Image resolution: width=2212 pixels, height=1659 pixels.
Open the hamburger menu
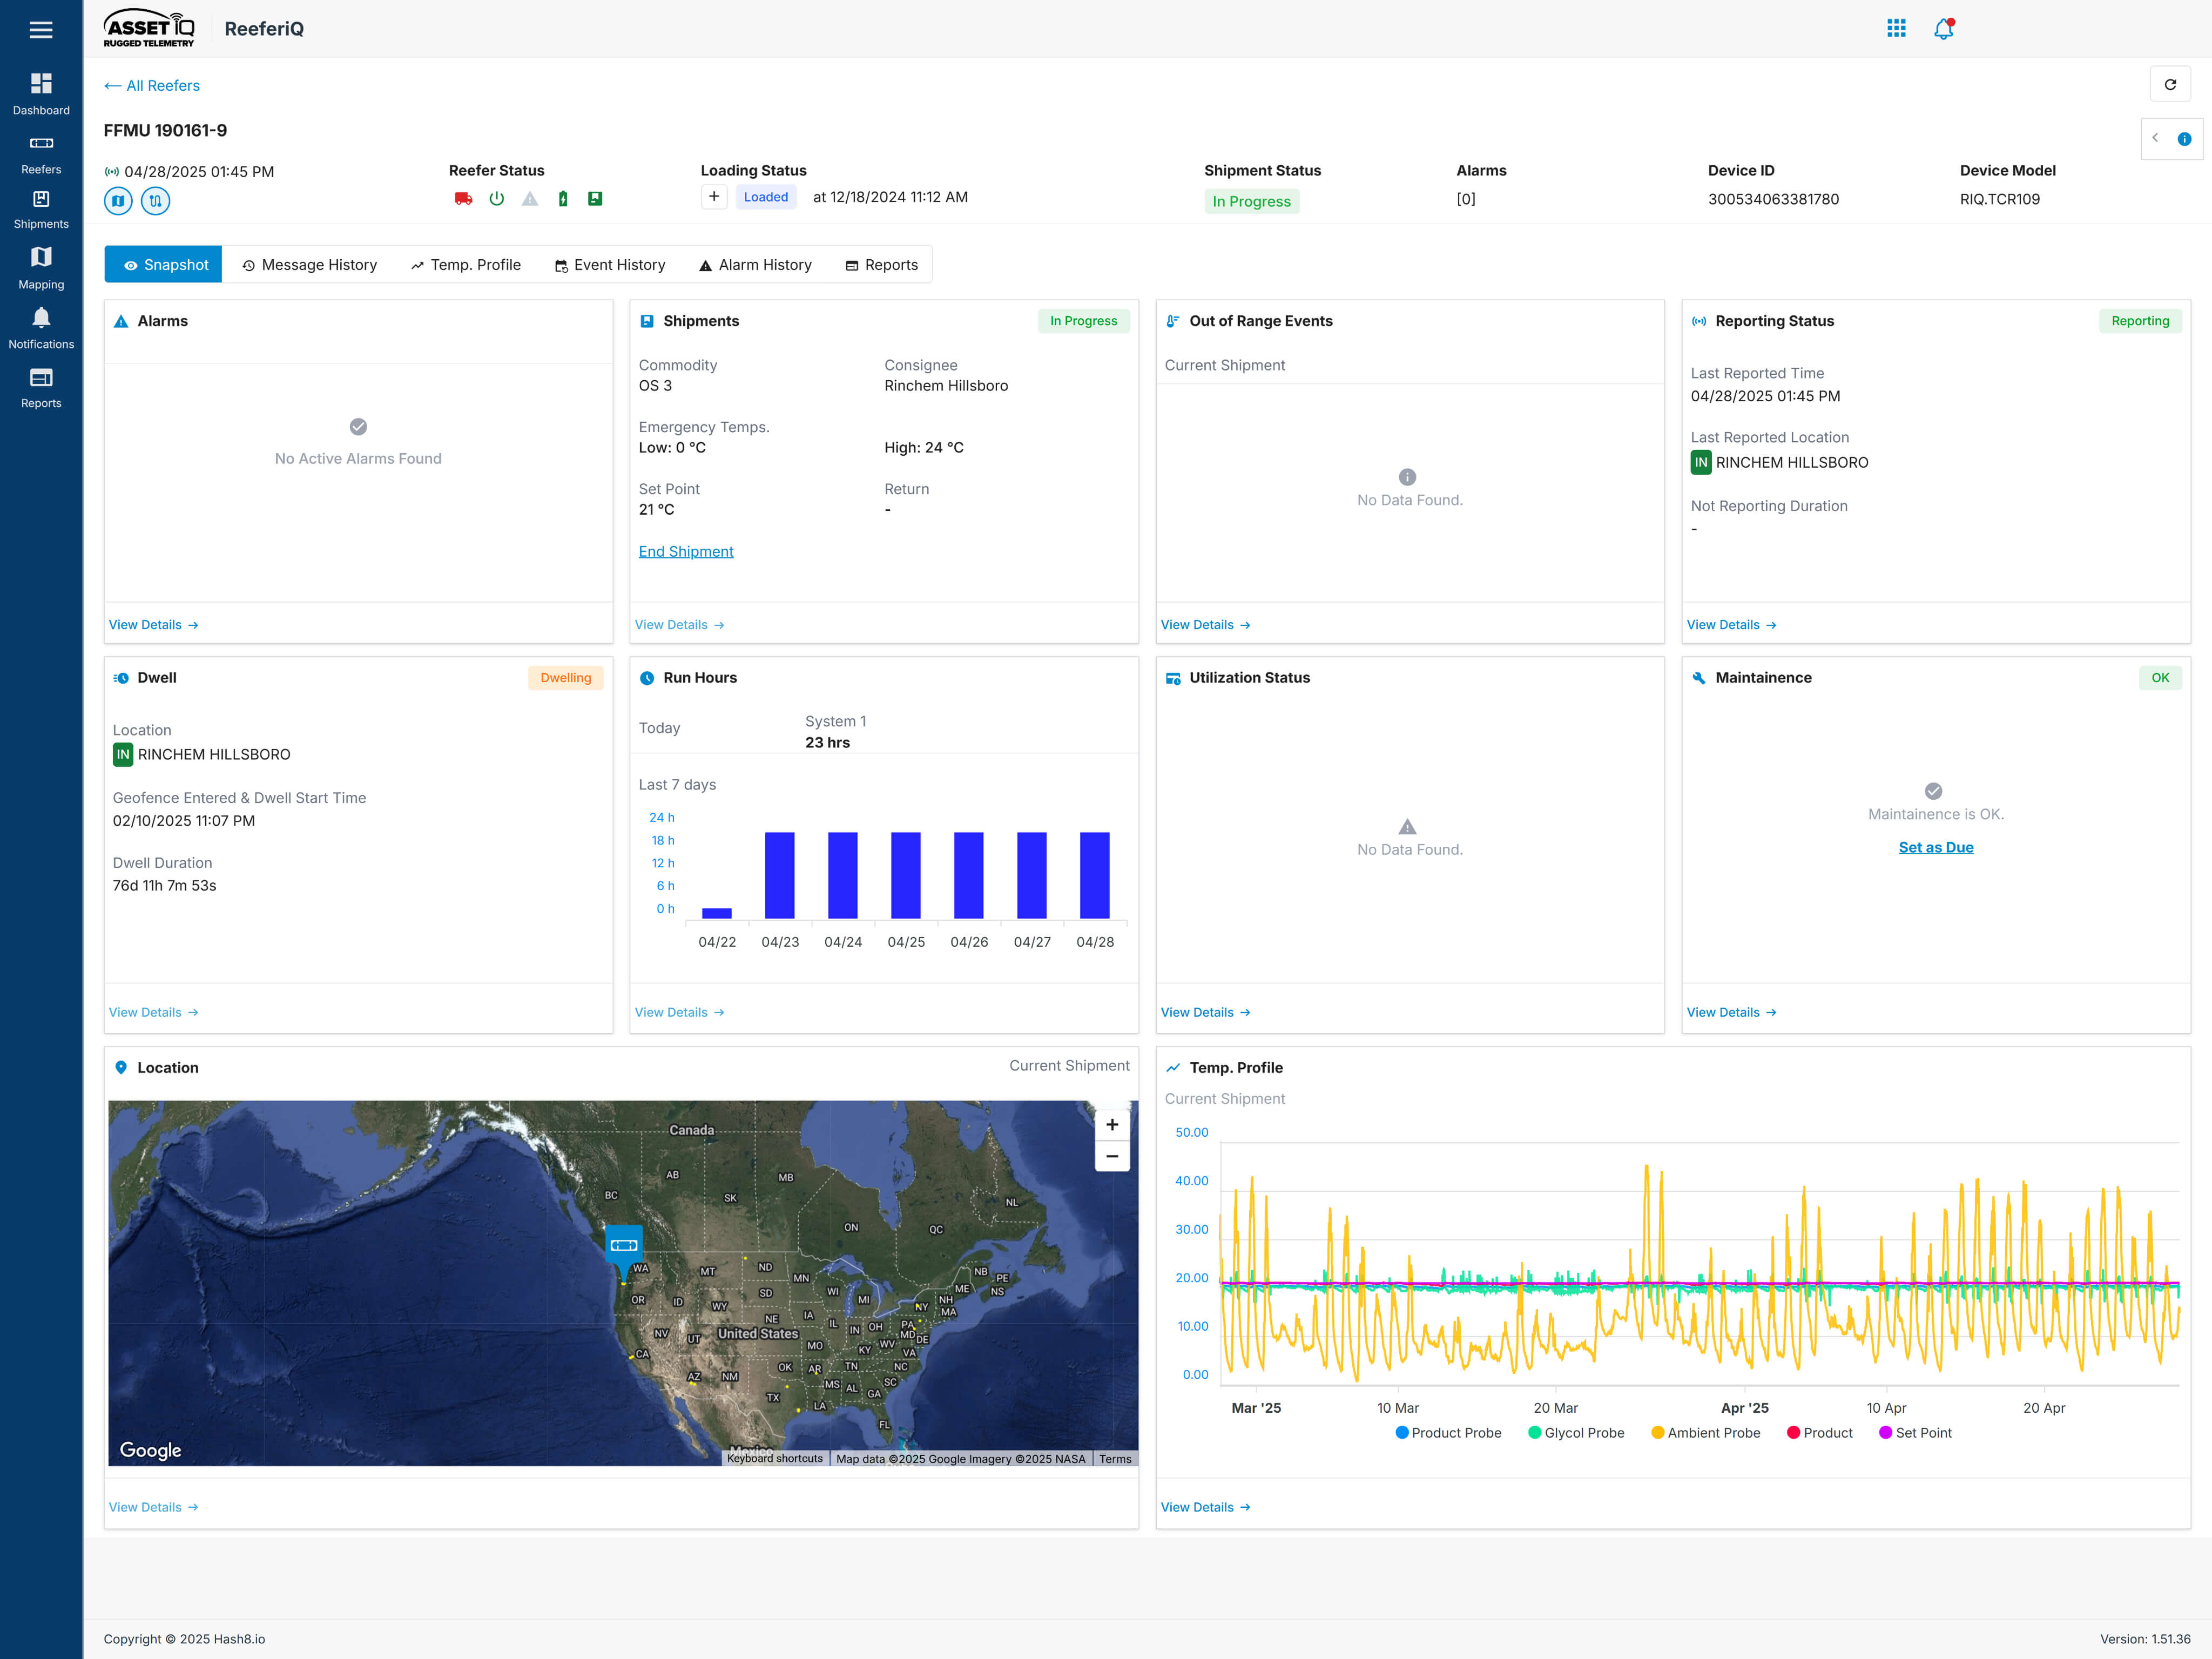pos(41,29)
